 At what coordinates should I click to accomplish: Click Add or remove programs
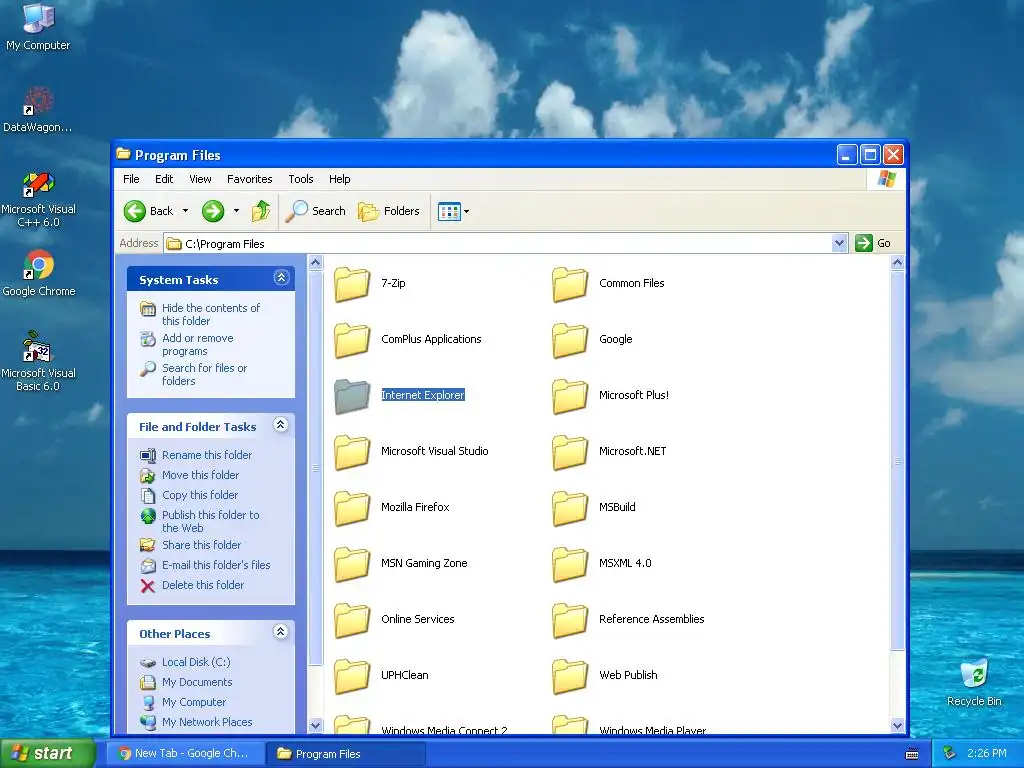coord(197,344)
